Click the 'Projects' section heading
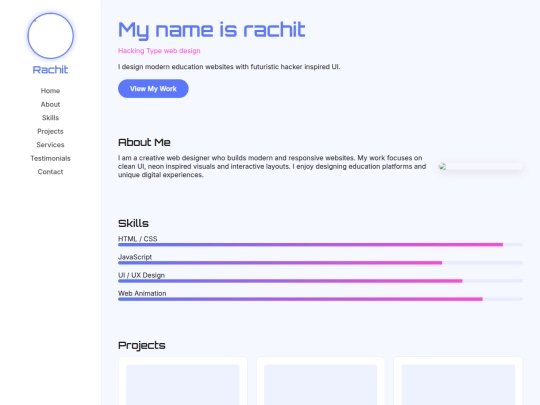The width and height of the screenshot is (540, 405). coord(142,345)
